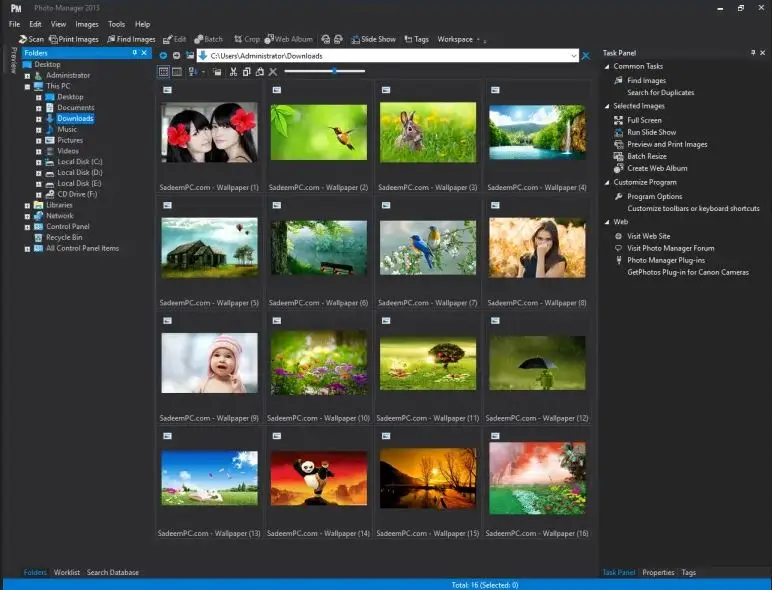Pin the Folders panel with pushpin
Screen dimensions: 772x590
(135, 53)
